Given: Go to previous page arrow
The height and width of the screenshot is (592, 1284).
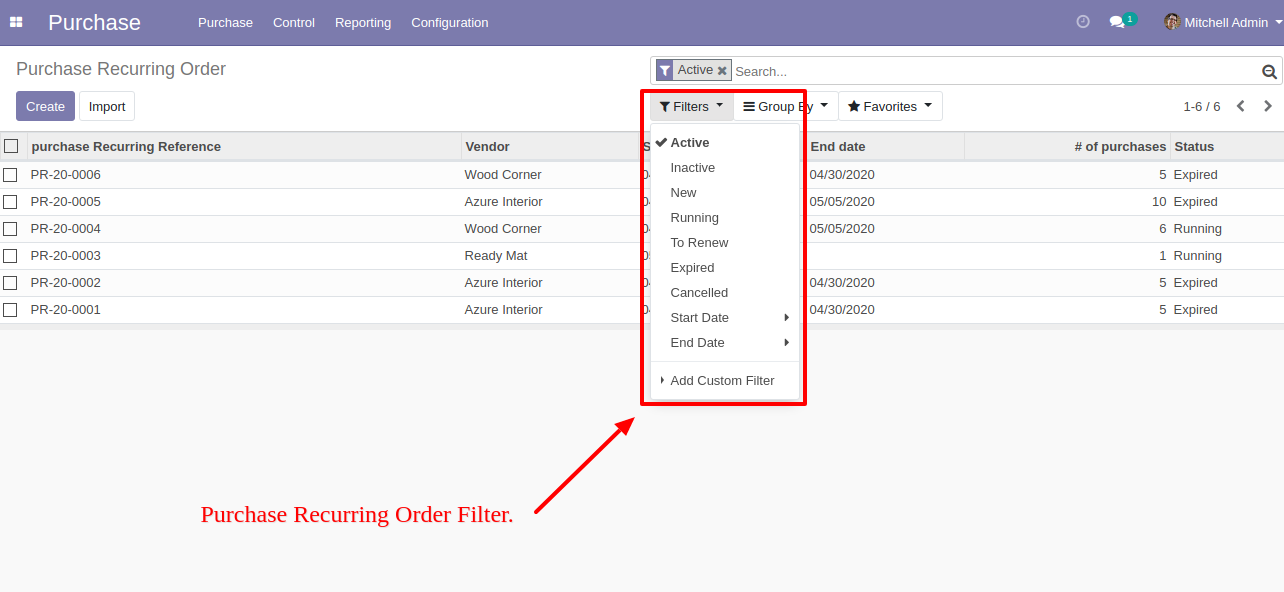Looking at the screenshot, I should (1241, 106).
